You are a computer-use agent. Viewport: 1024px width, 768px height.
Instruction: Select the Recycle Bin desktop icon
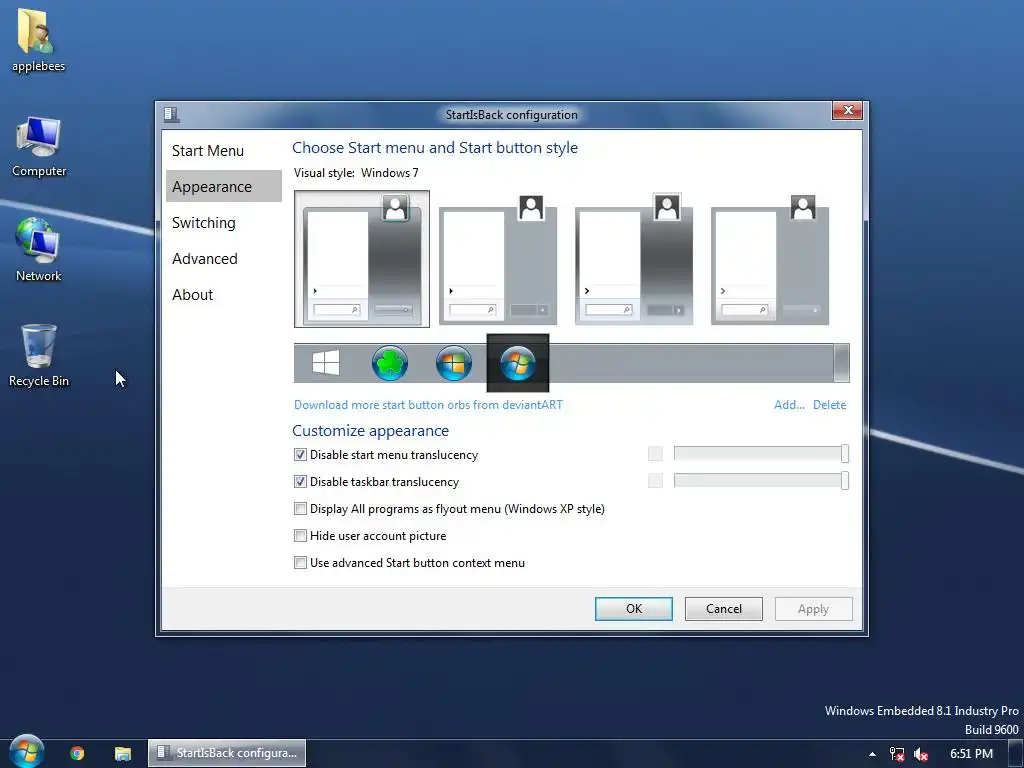coord(39,356)
